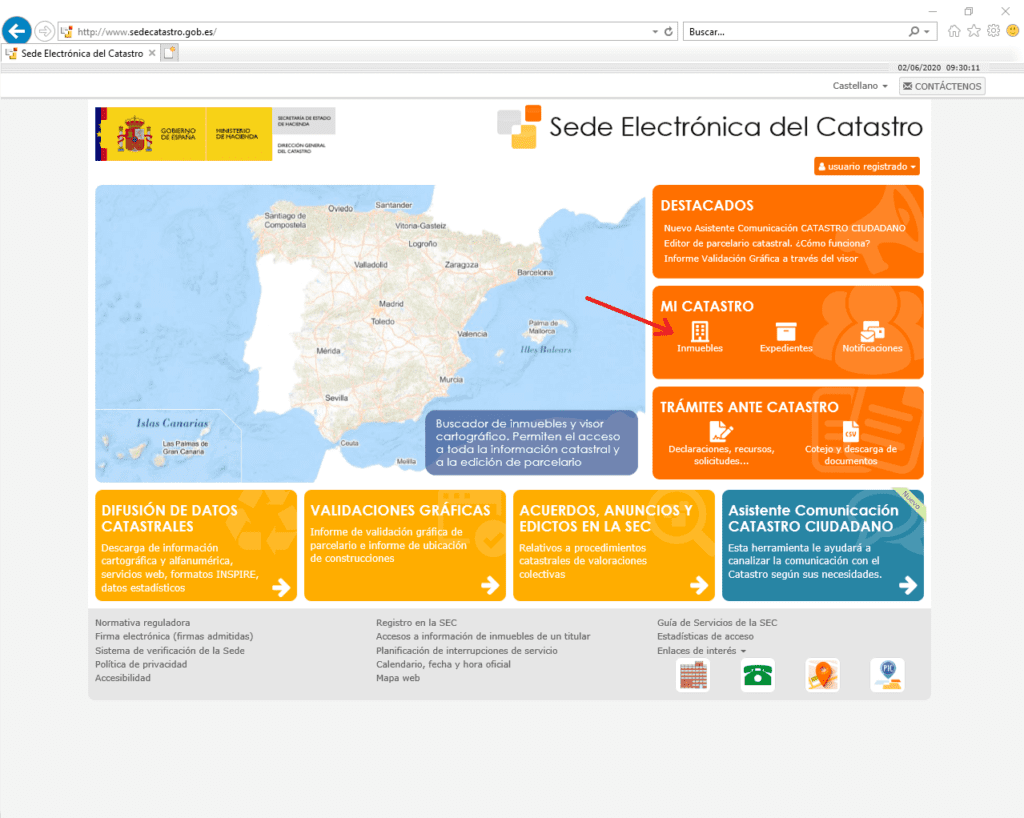Click the browser address bar URL field

click(x=359, y=31)
